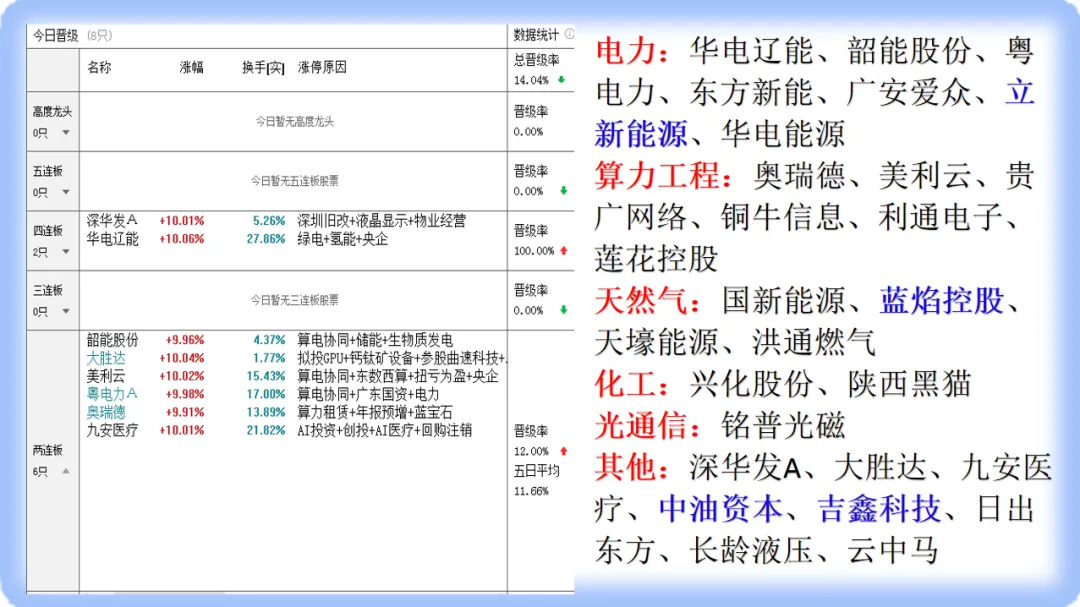Click the +9.96% gain for 韶能股份
Screen dimensions: 1080x607
click(x=185, y=340)
